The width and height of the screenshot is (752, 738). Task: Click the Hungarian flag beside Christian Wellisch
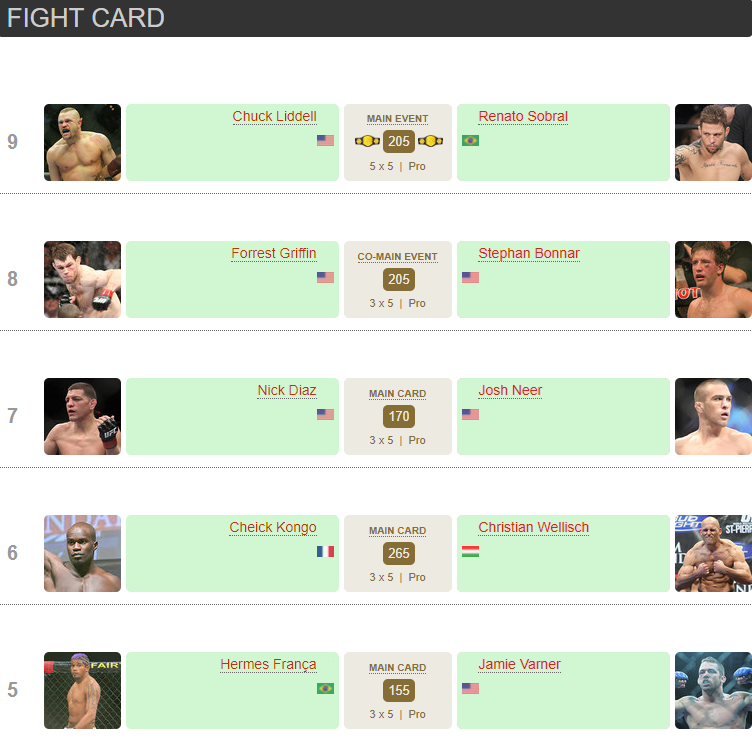(470, 552)
